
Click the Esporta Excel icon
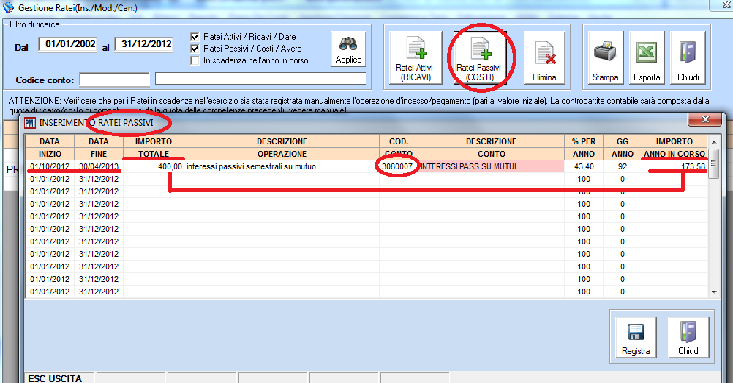click(646, 52)
